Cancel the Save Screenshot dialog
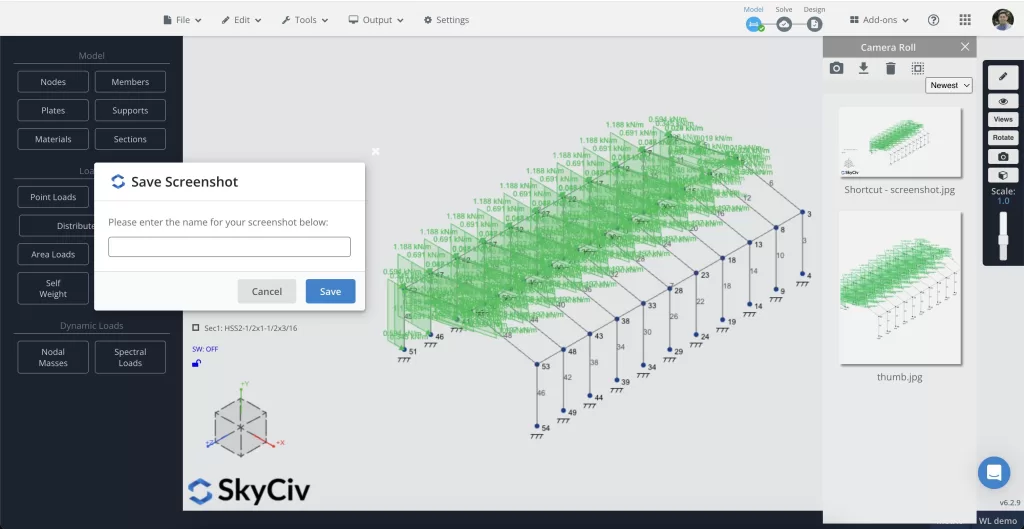Image resolution: width=1024 pixels, height=529 pixels. (x=266, y=291)
